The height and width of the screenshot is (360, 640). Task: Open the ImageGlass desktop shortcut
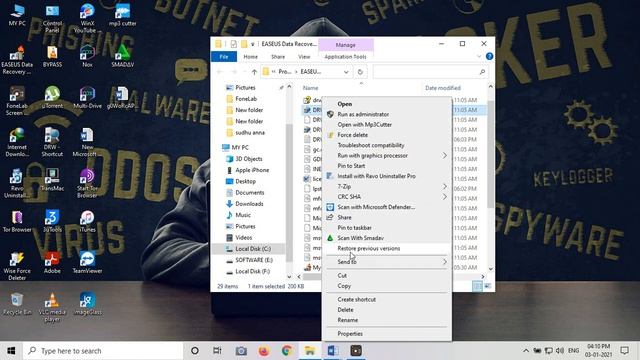[x=87, y=304]
